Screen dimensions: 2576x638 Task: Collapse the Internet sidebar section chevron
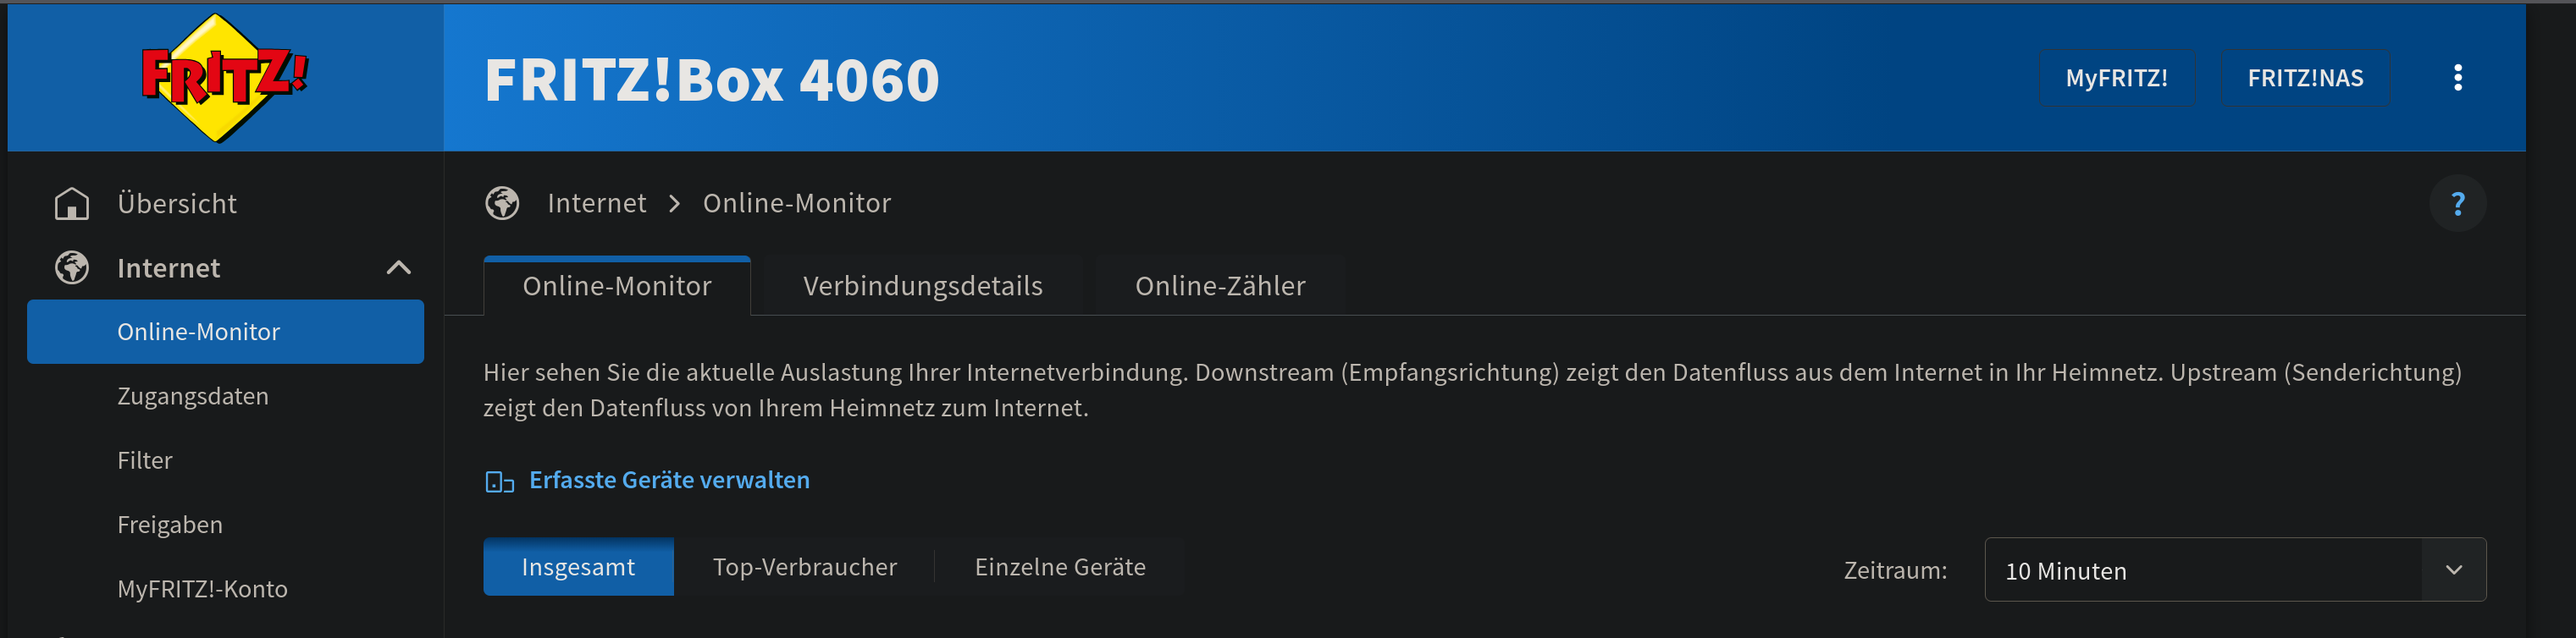[x=399, y=268]
